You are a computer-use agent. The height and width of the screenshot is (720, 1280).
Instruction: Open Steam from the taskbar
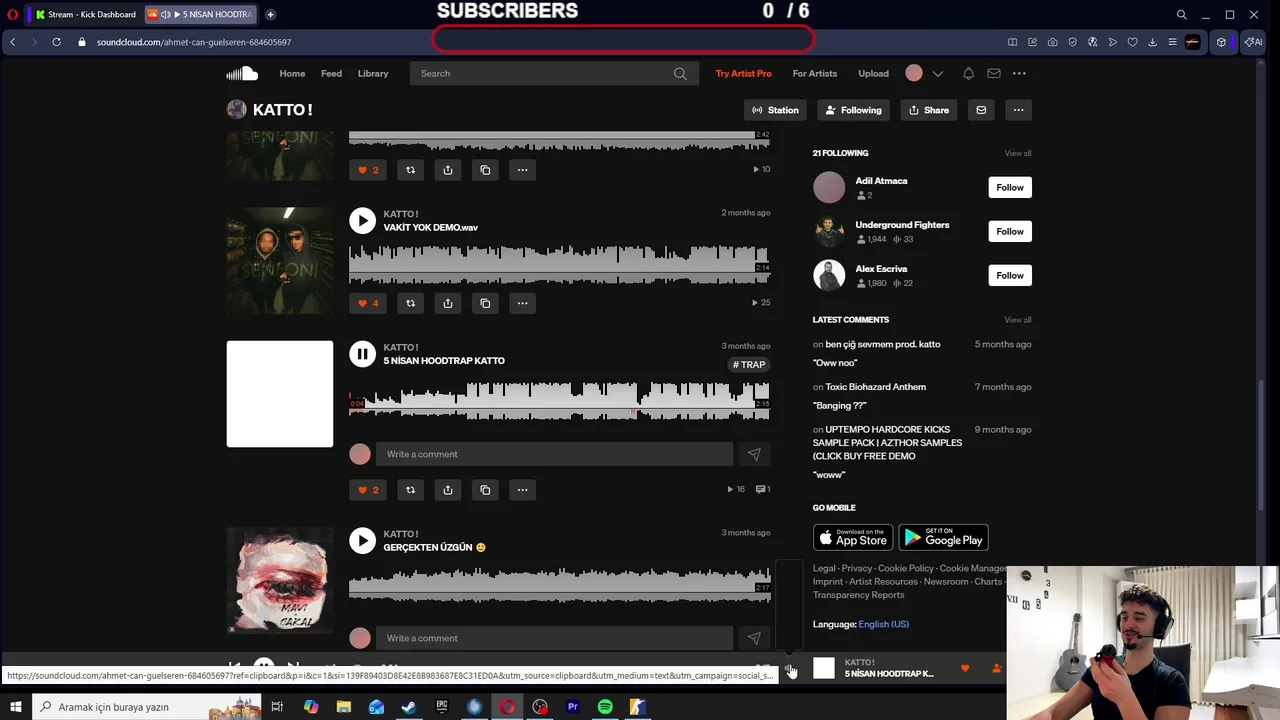(x=408, y=707)
